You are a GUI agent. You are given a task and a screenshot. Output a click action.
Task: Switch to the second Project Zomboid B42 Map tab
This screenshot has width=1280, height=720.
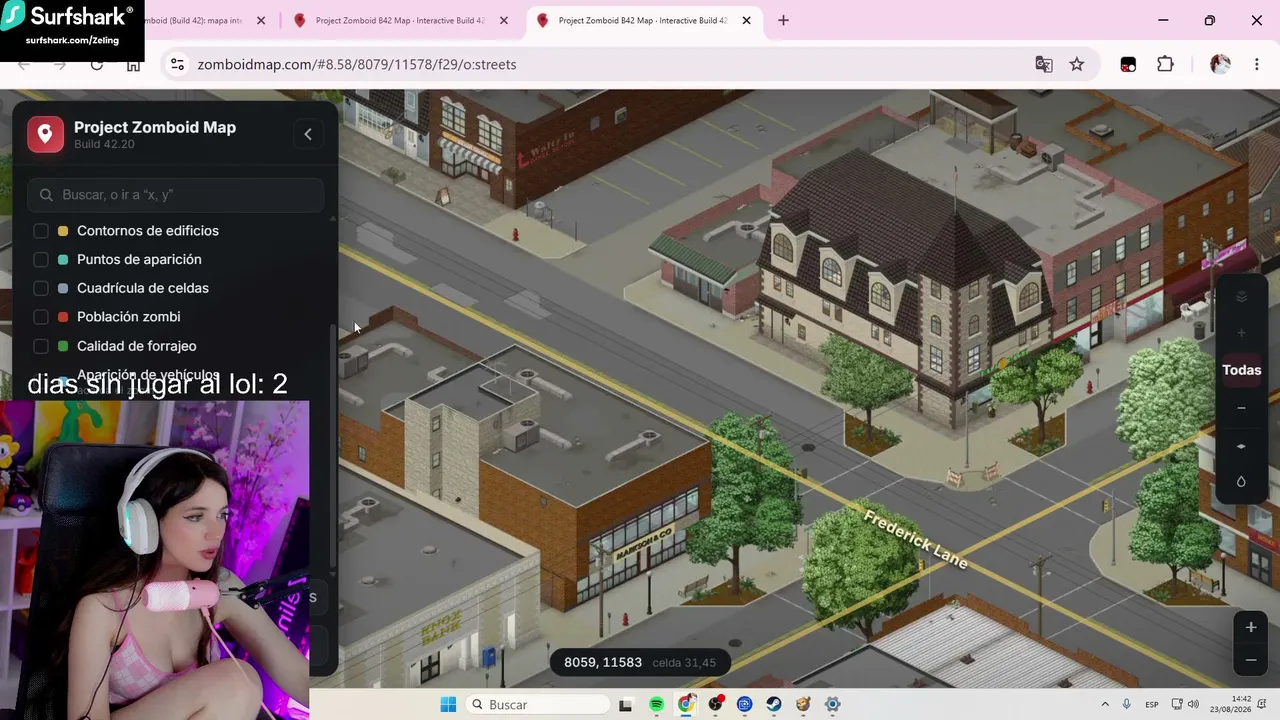(399, 20)
